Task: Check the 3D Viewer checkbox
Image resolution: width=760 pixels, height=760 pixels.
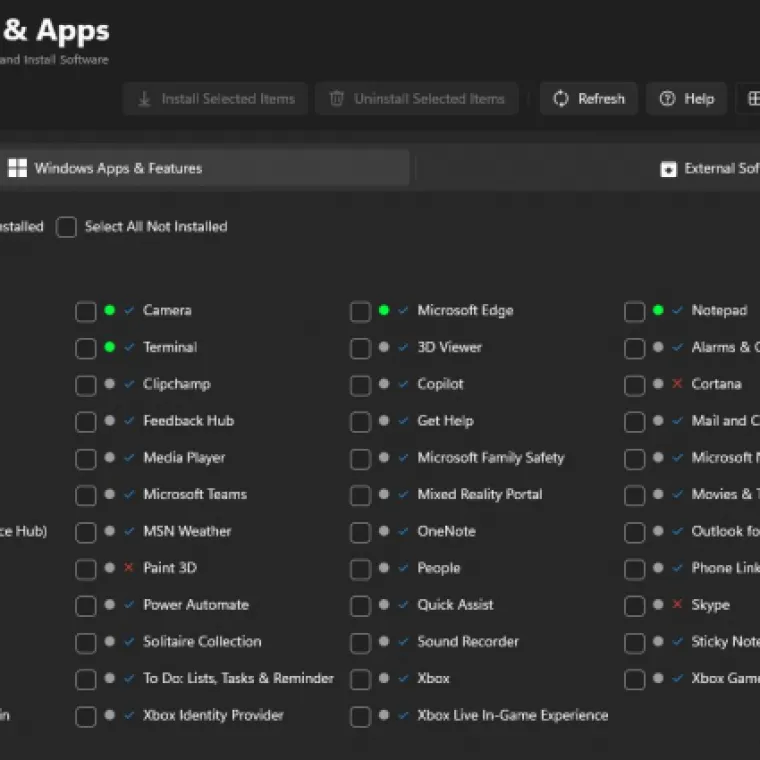Action: coord(360,348)
